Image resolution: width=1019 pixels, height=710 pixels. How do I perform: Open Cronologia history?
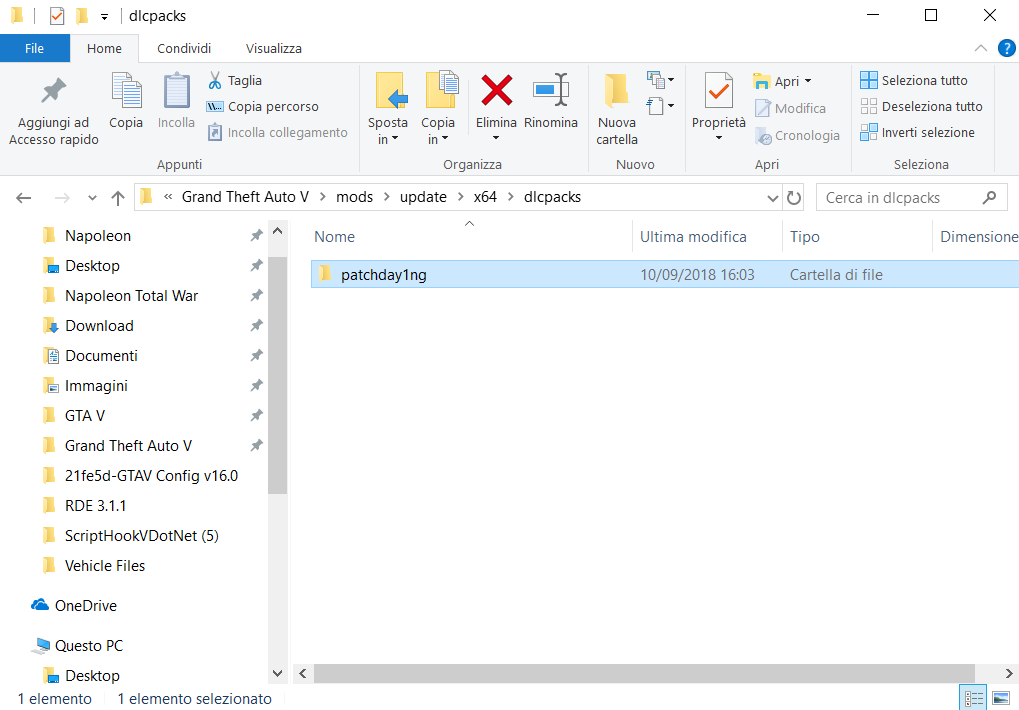pos(797,136)
